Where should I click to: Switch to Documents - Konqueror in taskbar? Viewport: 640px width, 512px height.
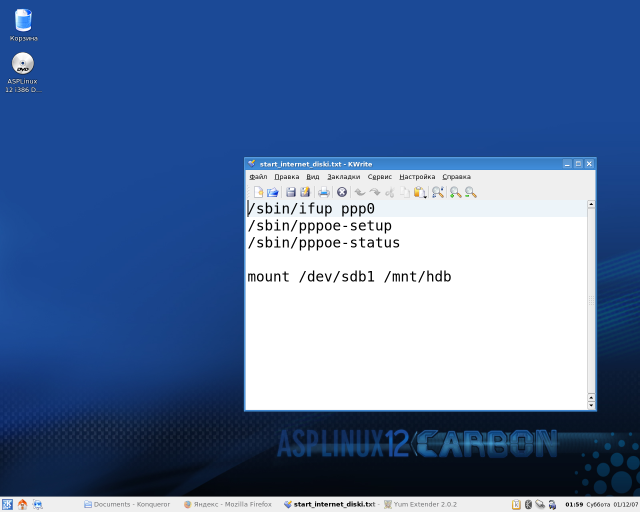click(127, 505)
